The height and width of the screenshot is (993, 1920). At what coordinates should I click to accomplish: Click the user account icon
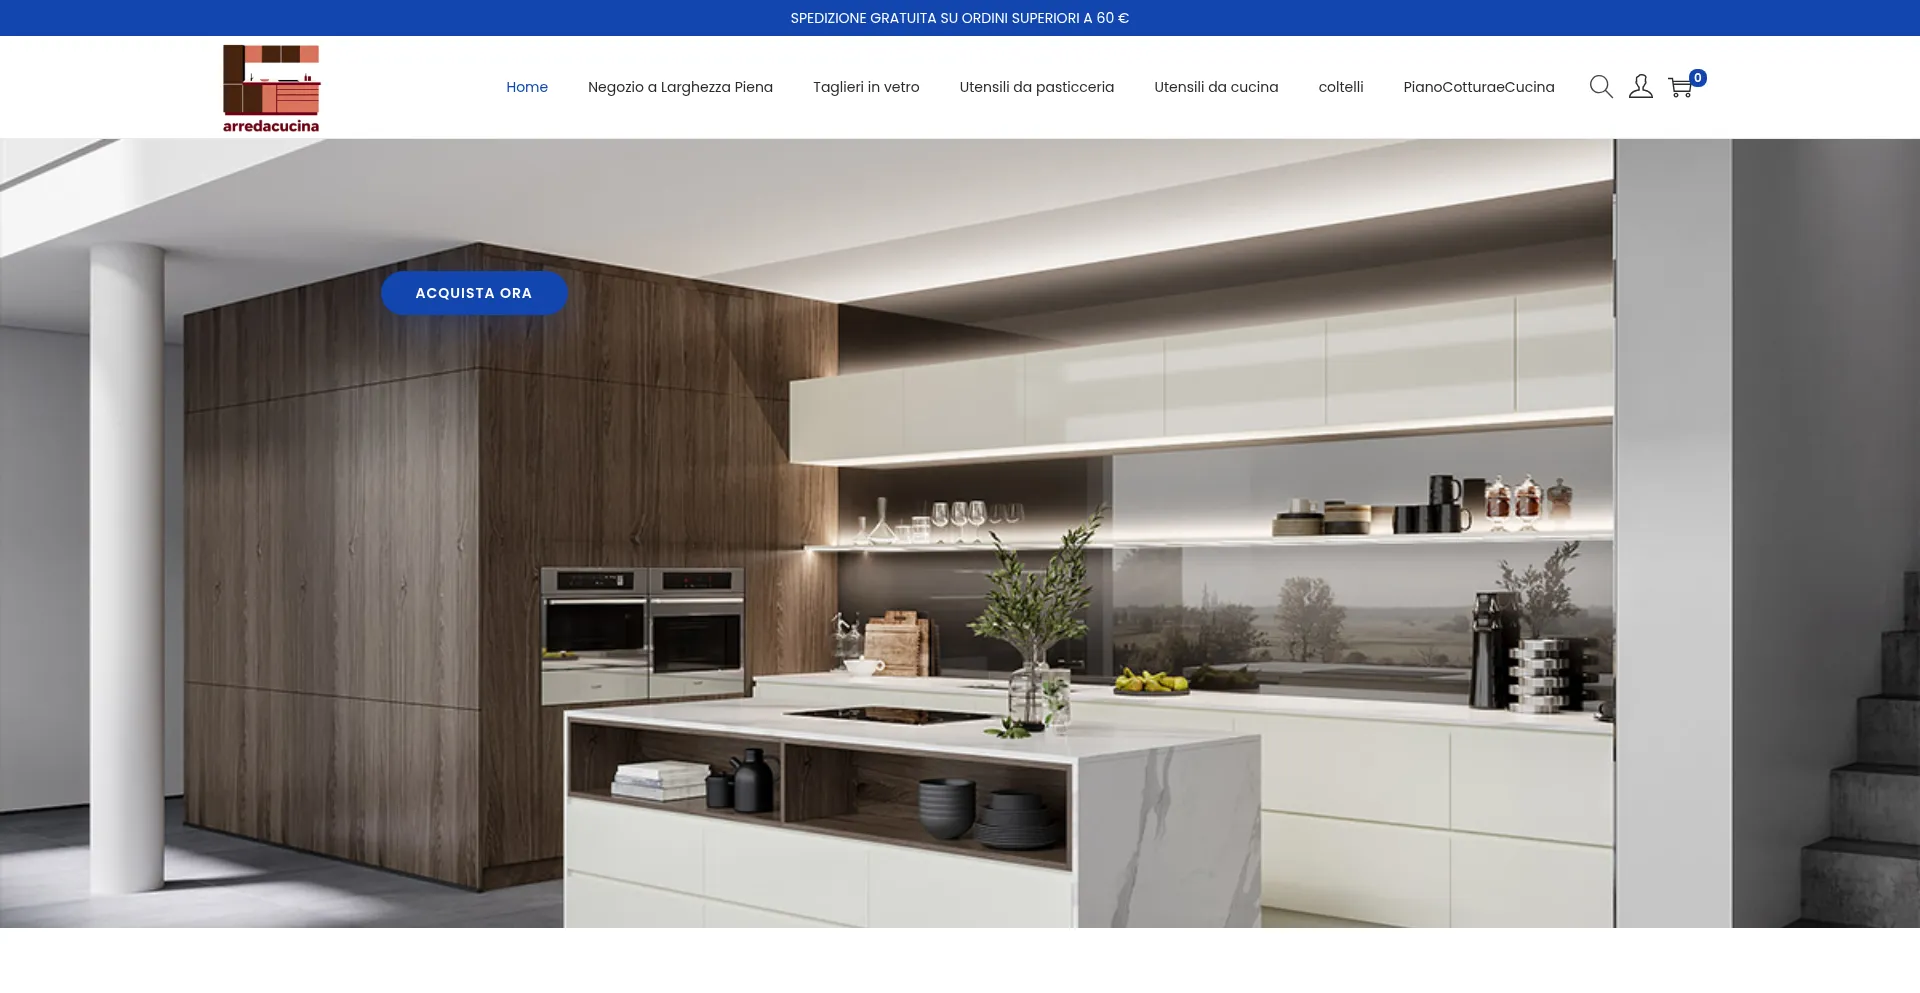(1640, 87)
